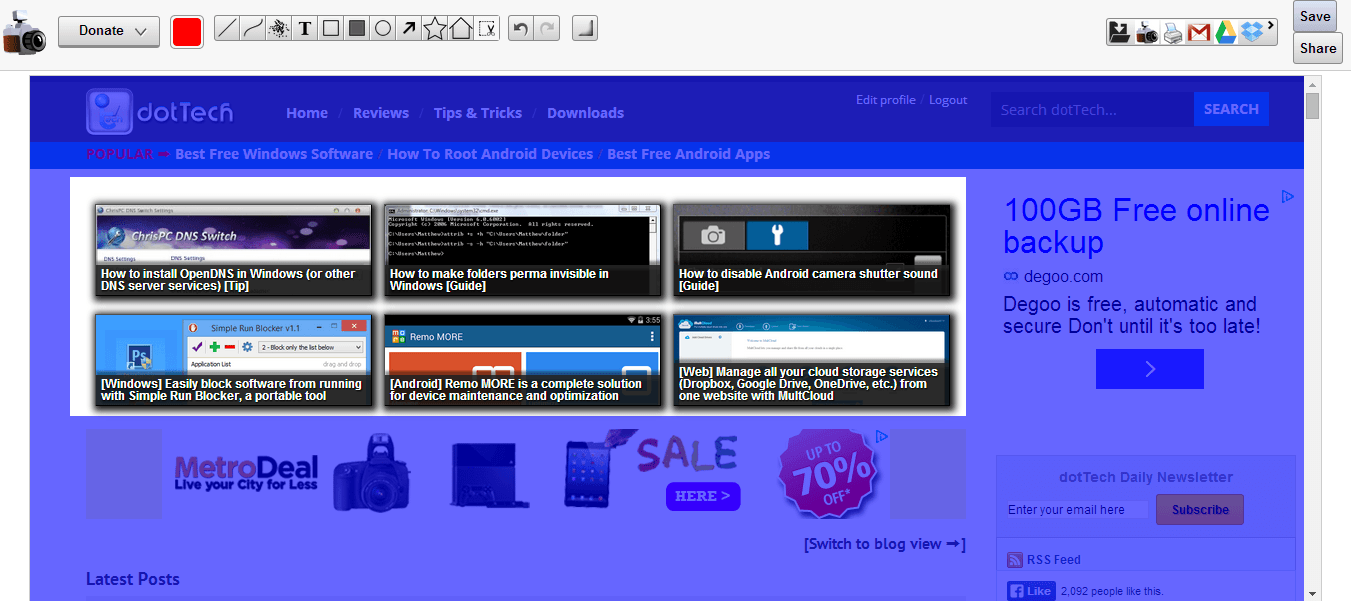The height and width of the screenshot is (601, 1357).
Task: Click the Logout link
Action: tap(948, 100)
